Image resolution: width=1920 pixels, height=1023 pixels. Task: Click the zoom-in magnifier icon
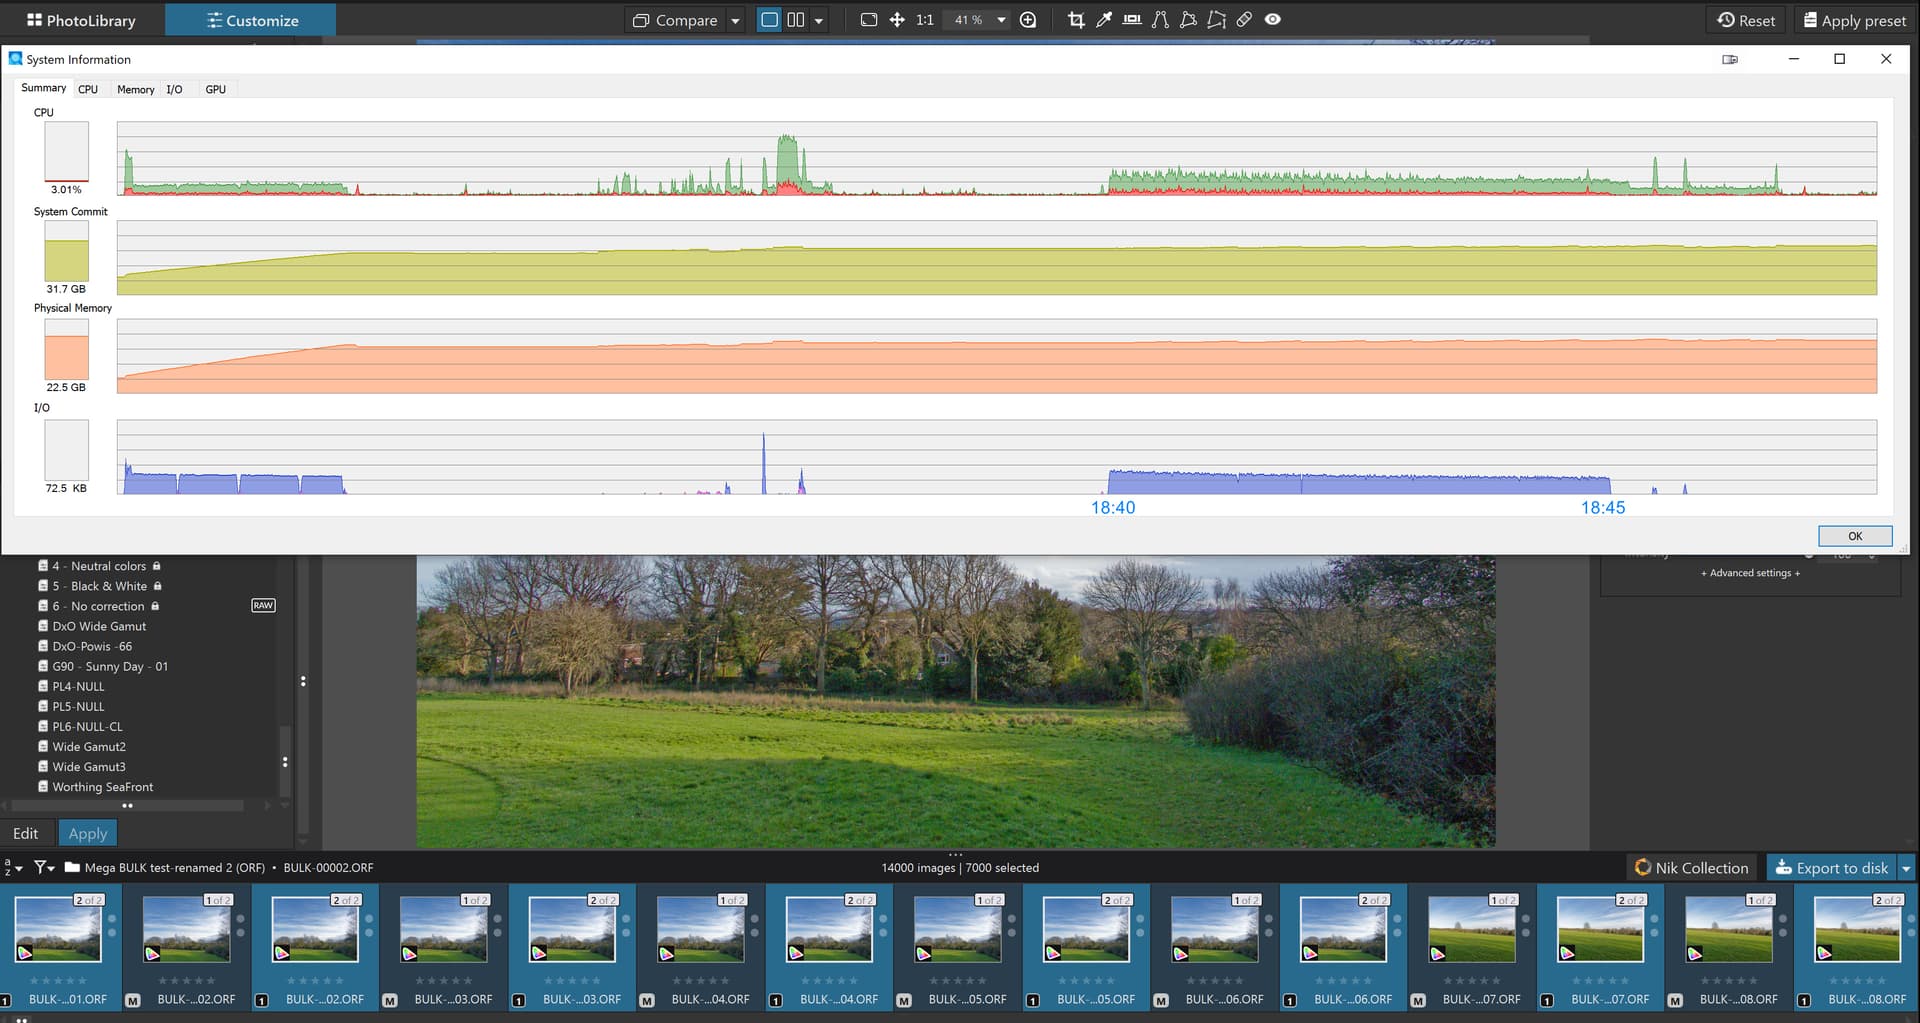tap(1028, 20)
